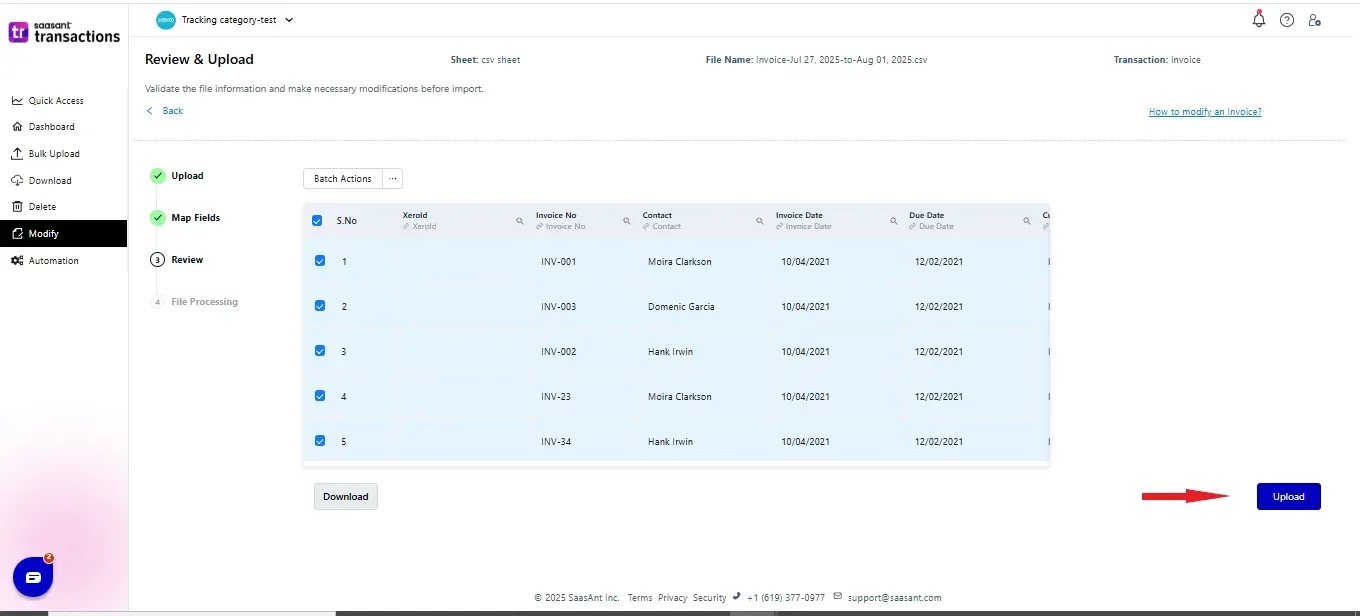This screenshot has width=1360, height=616.
Task: Click the Dashboard home icon
Action: tap(17, 127)
